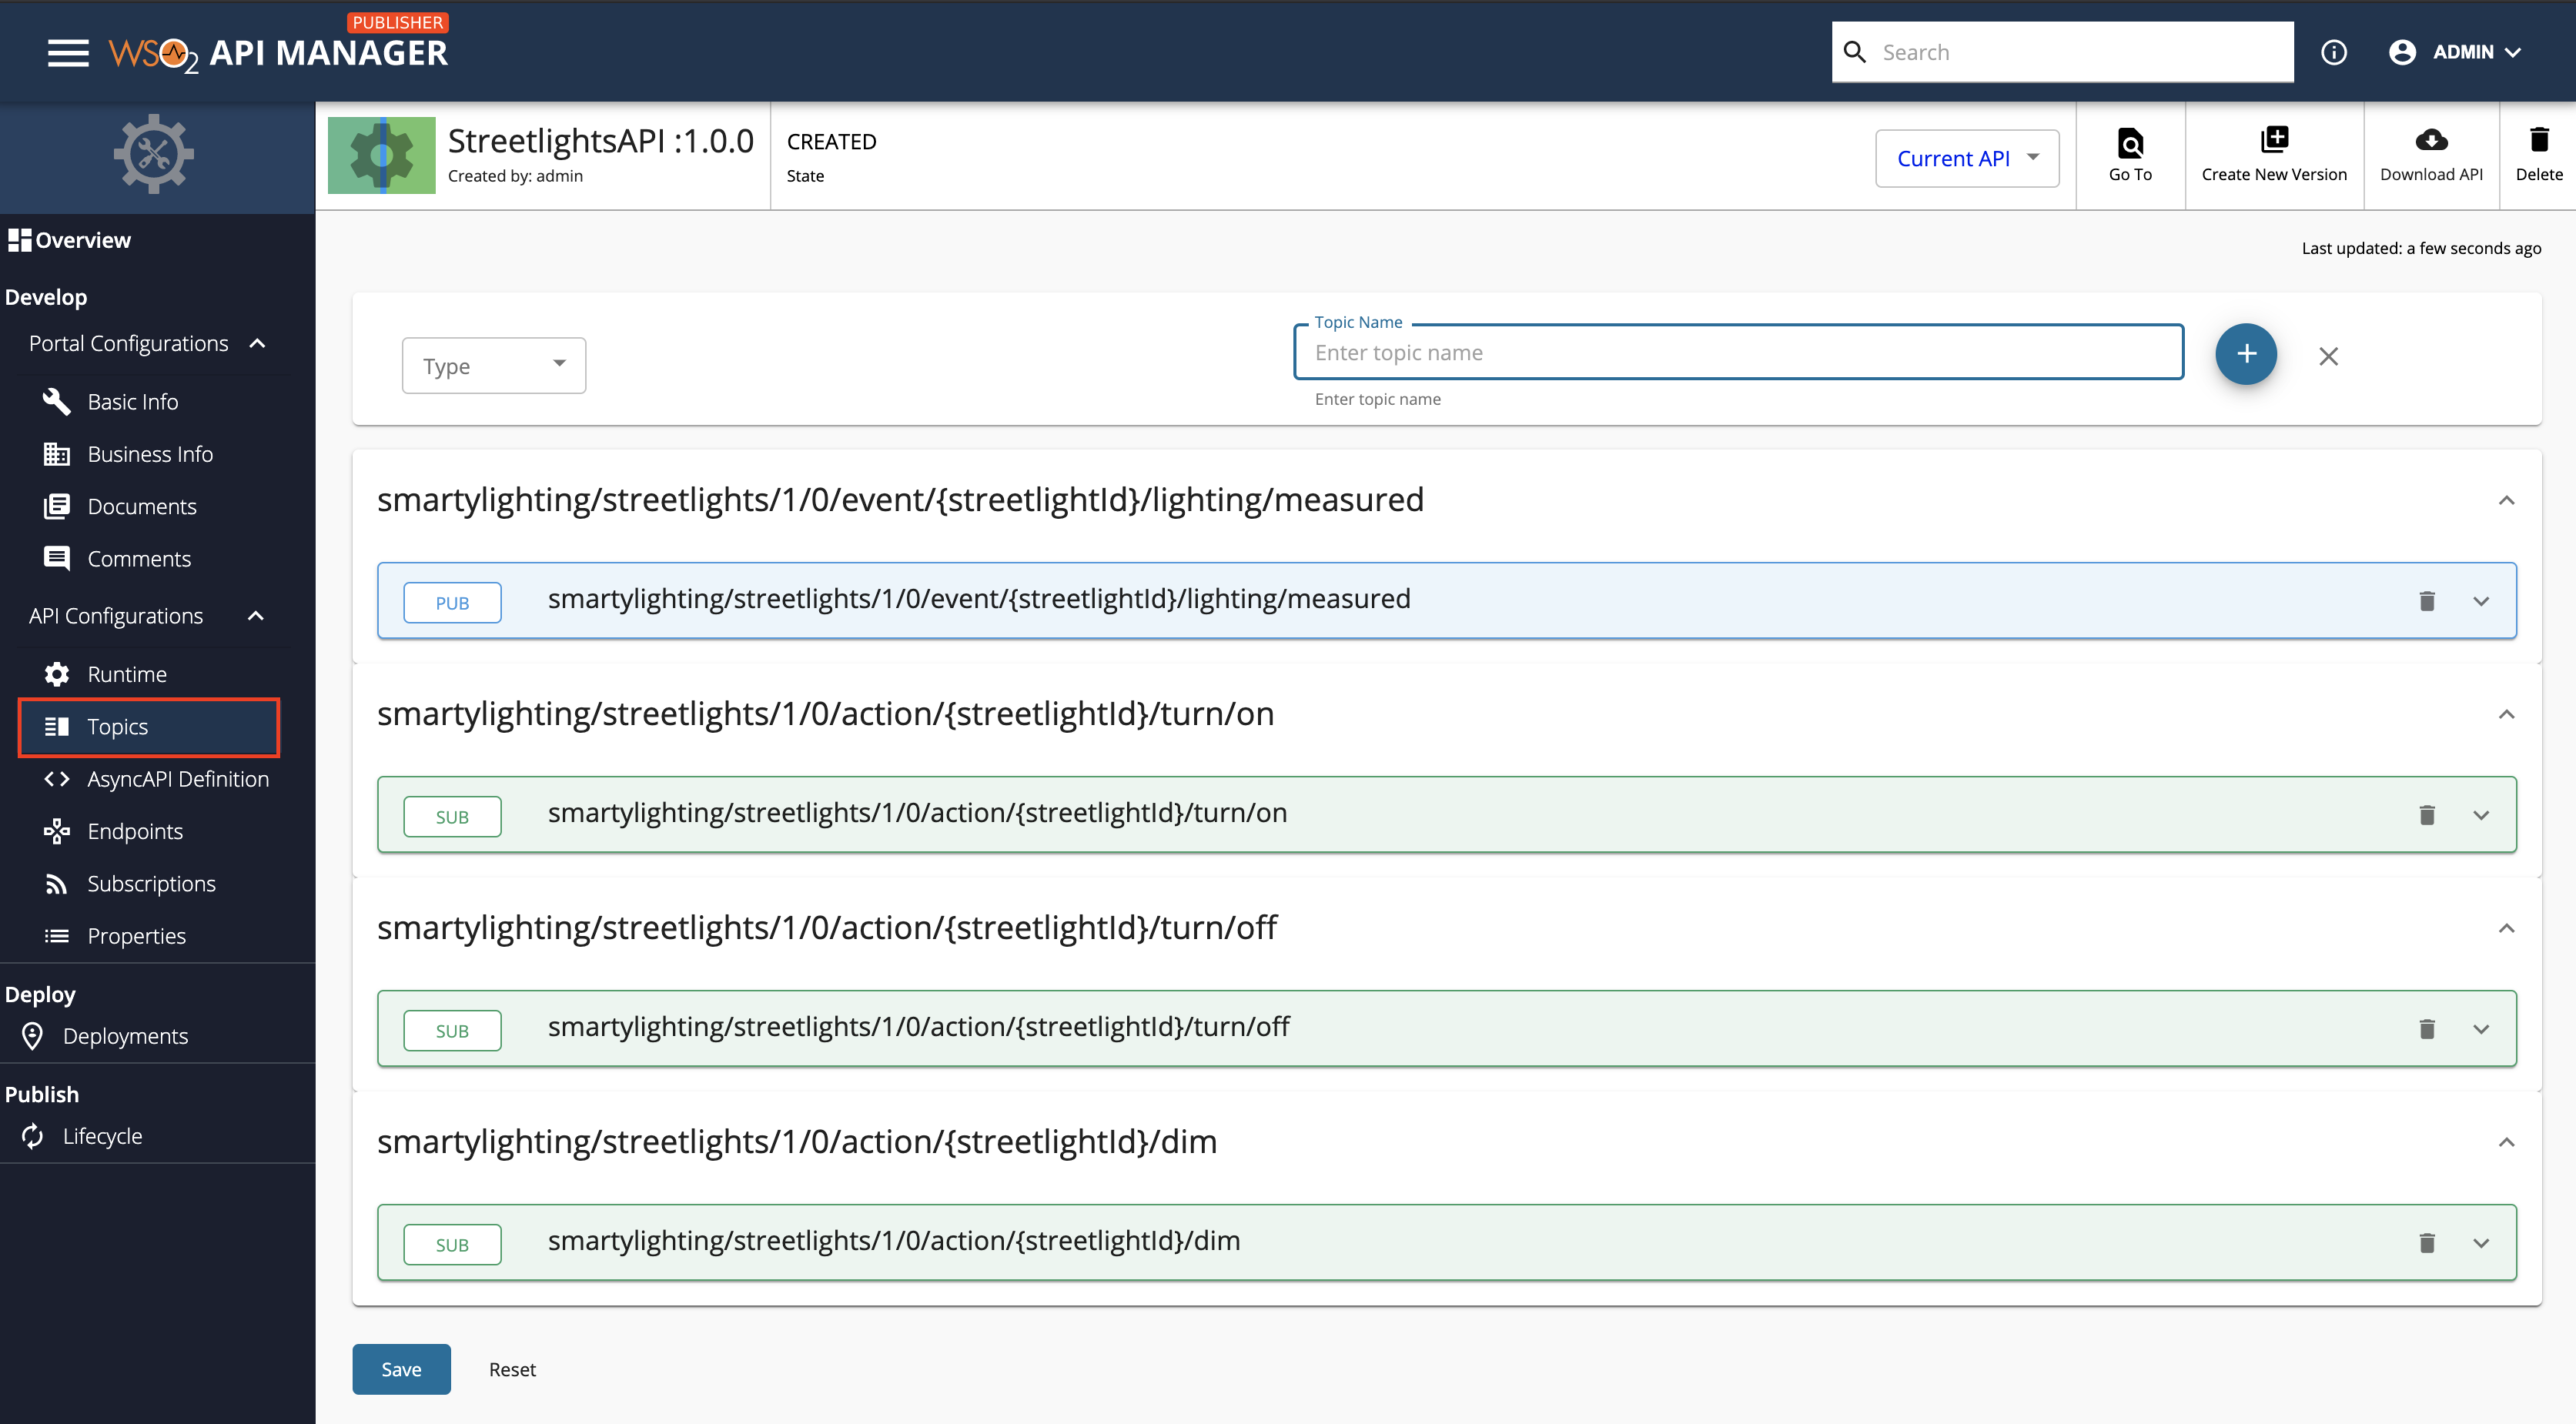Open the Current API dropdown
This screenshot has width=2576, height=1424.
click(x=1966, y=158)
